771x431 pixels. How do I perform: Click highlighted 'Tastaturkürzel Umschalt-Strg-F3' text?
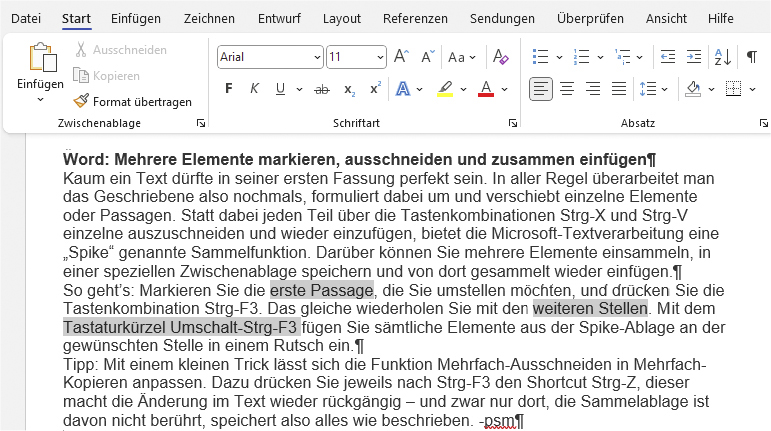tap(180, 327)
